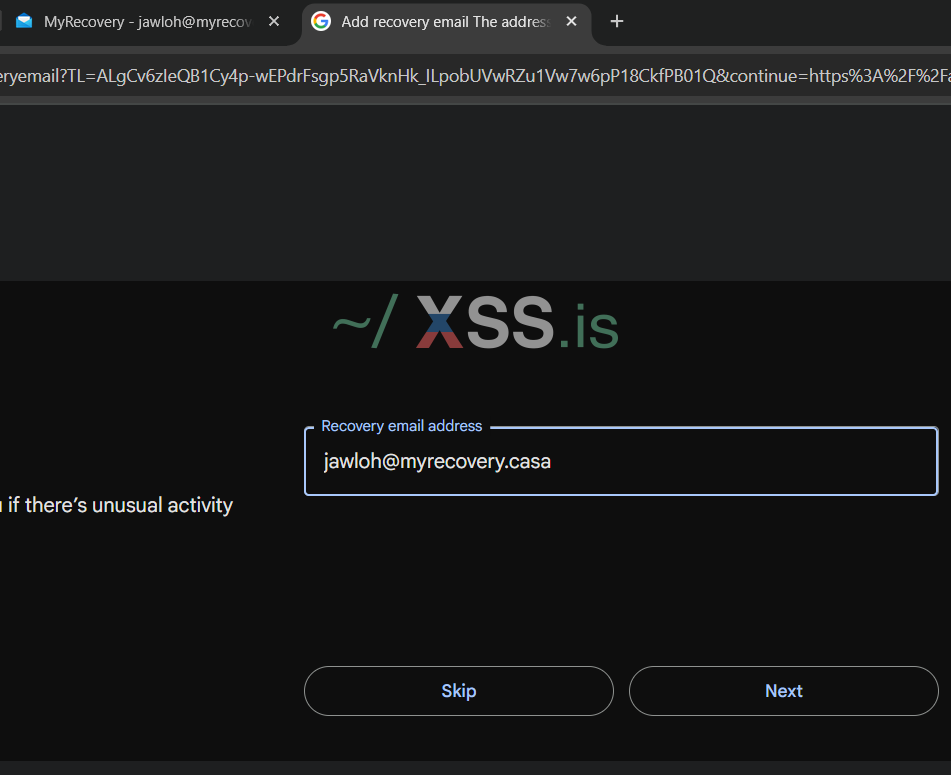Close the MyRecovery tab
The width and height of the screenshot is (951, 775).
tap(274, 22)
